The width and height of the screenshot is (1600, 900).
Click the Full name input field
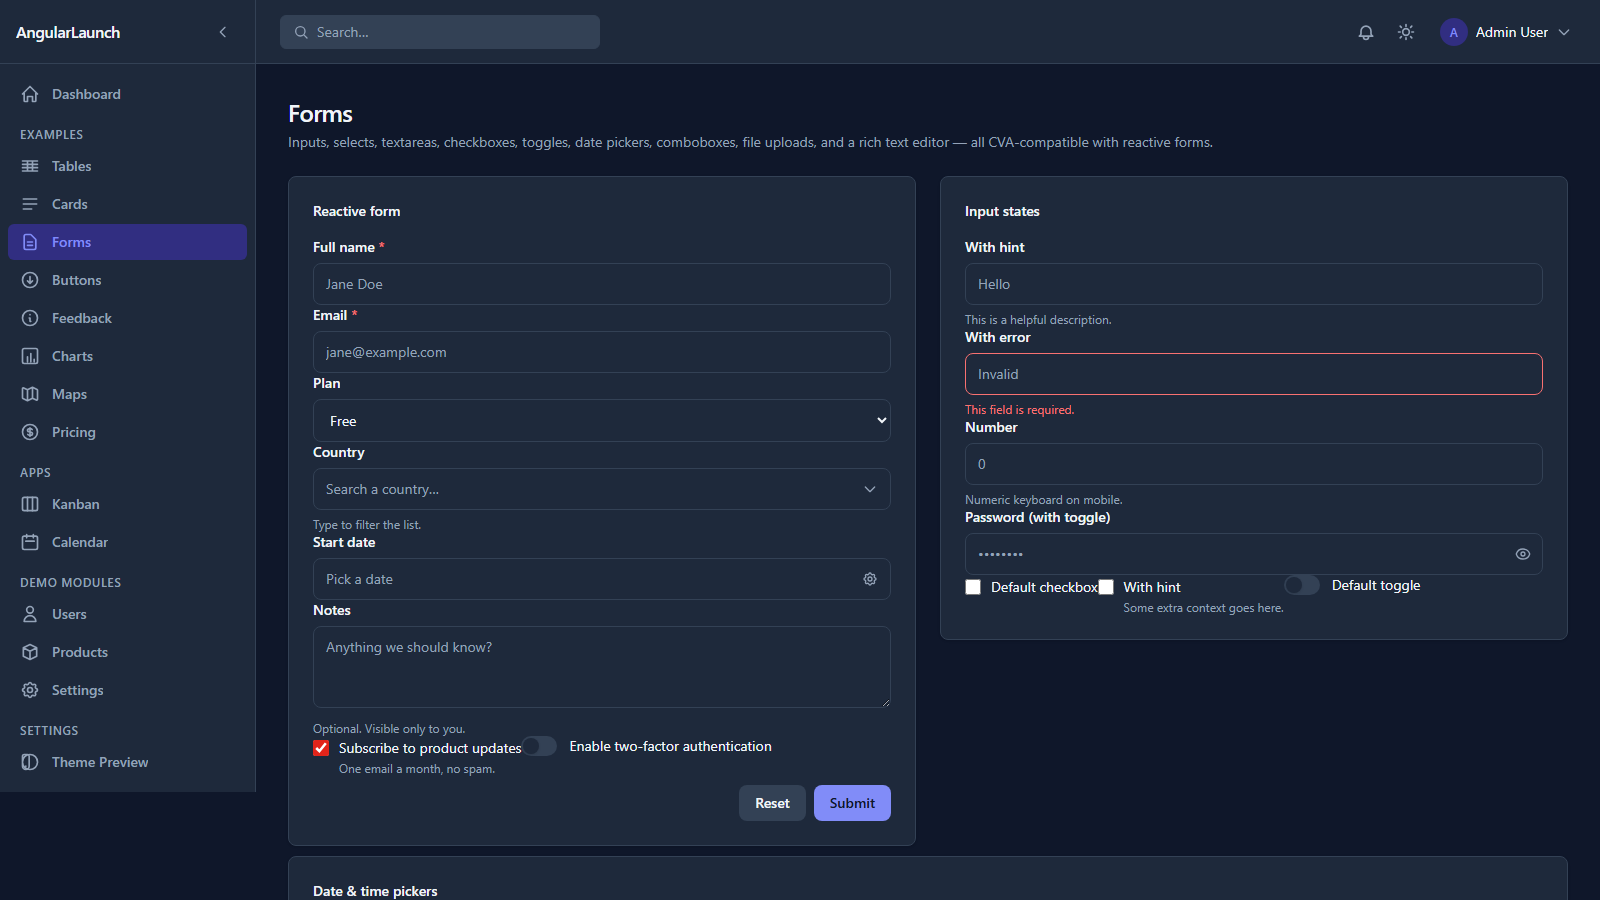pyautogui.click(x=602, y=284)
